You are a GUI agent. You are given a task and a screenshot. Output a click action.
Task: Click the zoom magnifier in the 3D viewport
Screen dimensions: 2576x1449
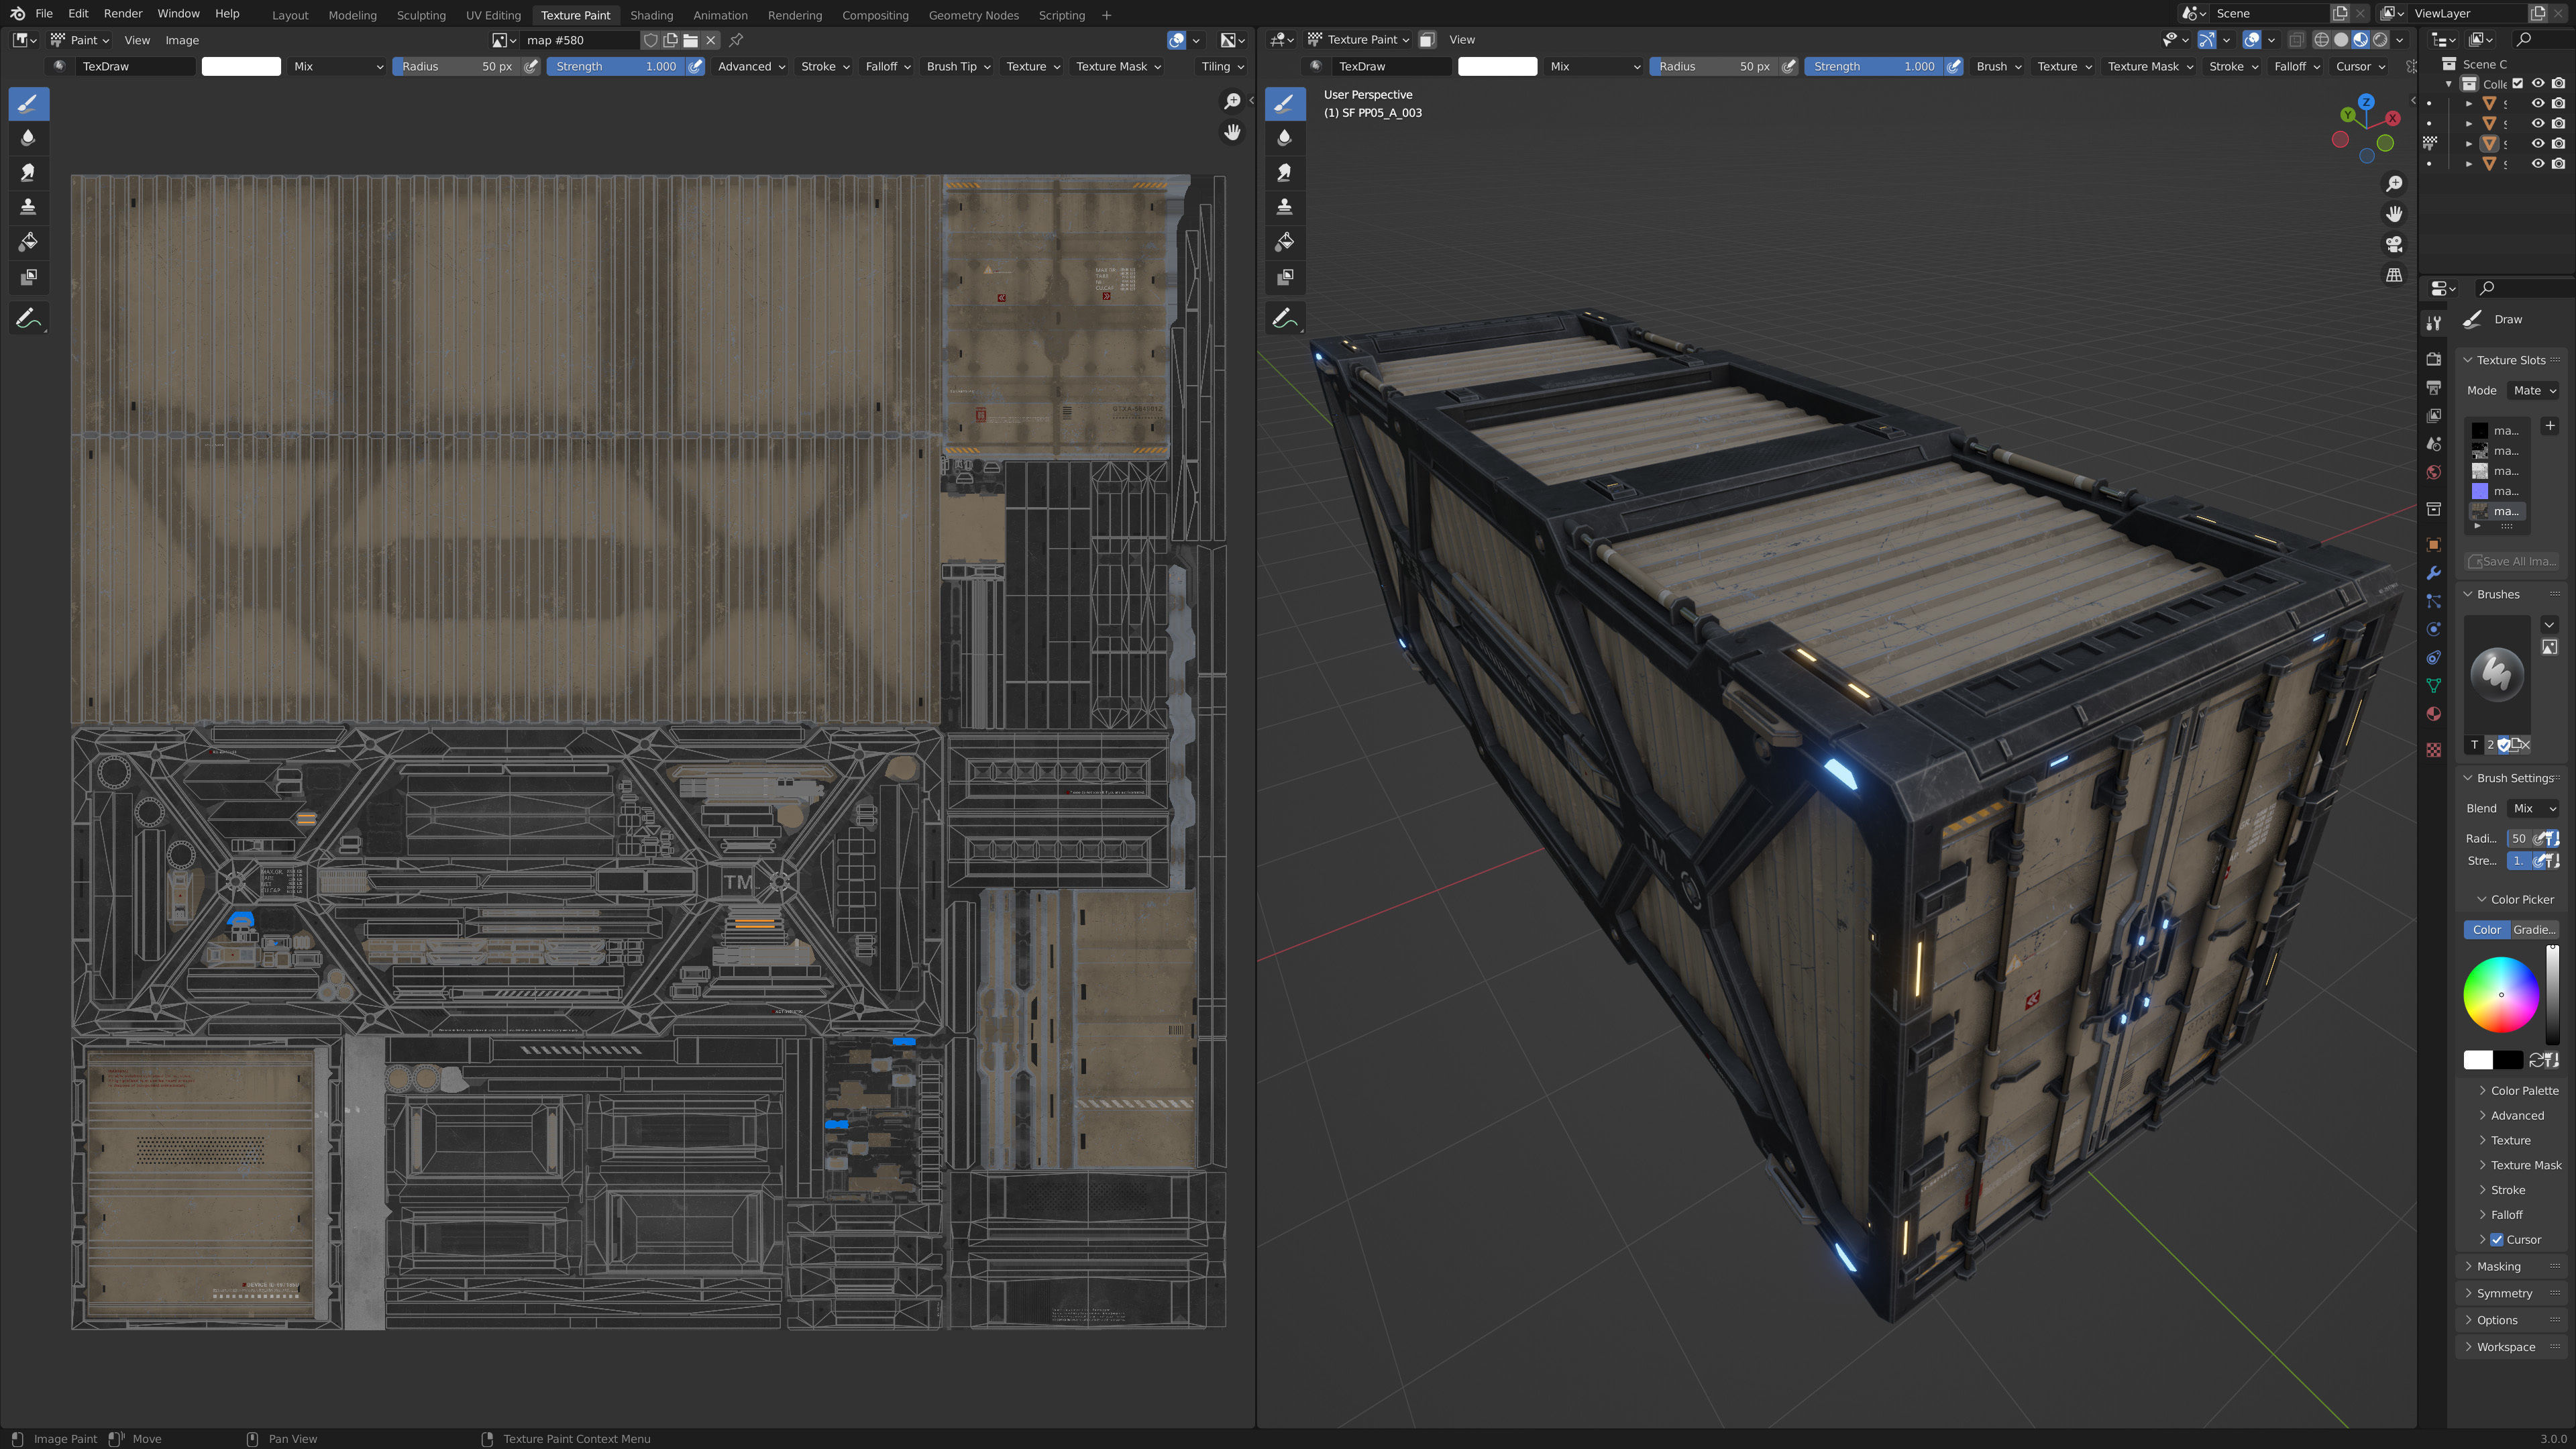coord(2394,184)
